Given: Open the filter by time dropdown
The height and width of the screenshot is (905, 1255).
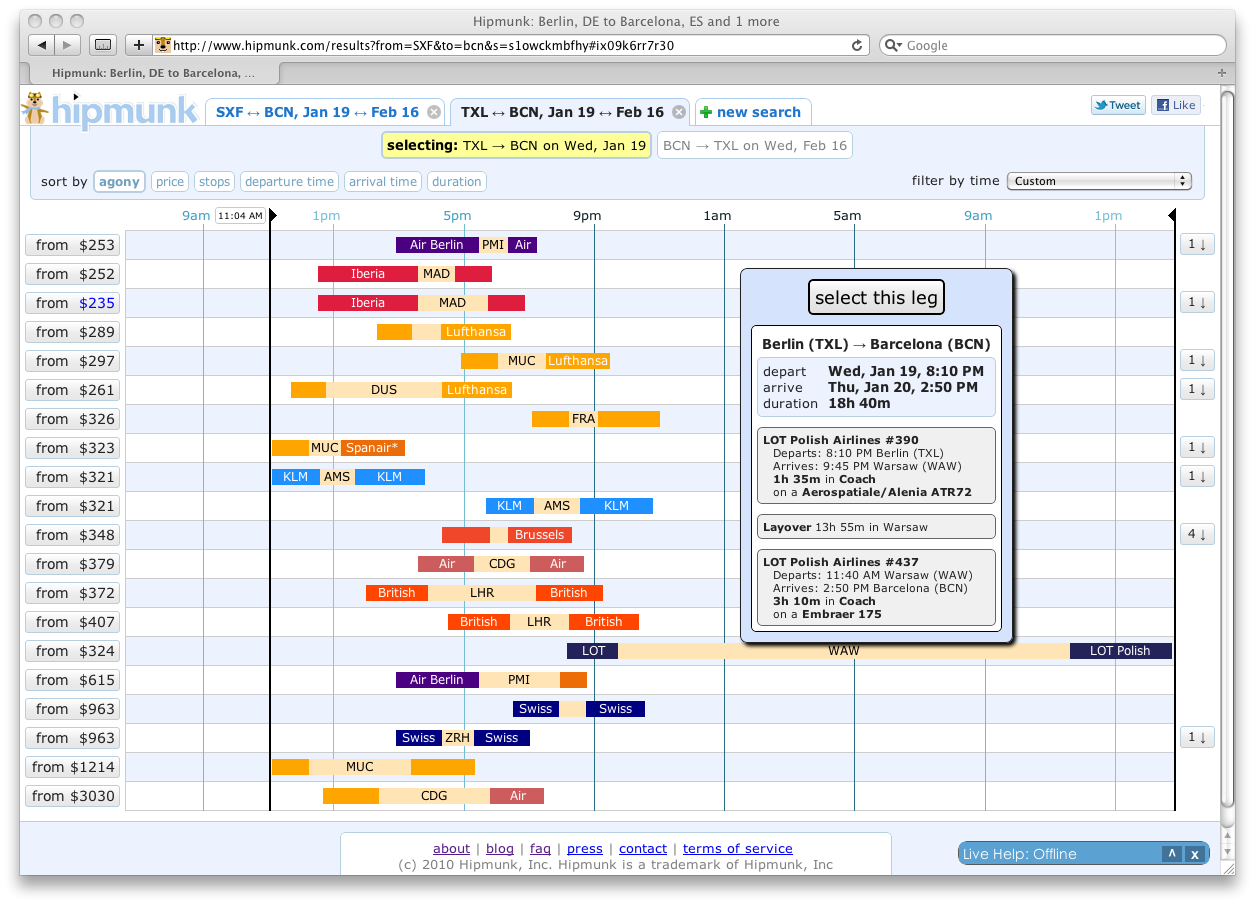Looking at the screenshot, I should point(1098,181).
